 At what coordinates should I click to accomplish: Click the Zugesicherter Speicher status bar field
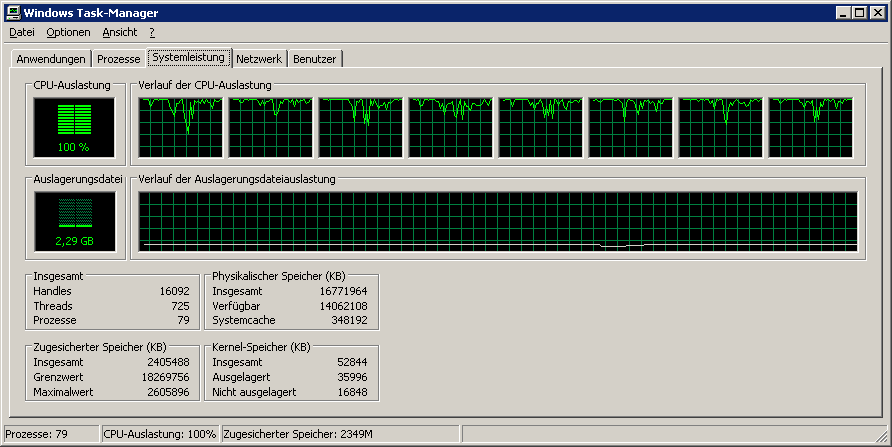click(x=340, y=434)
